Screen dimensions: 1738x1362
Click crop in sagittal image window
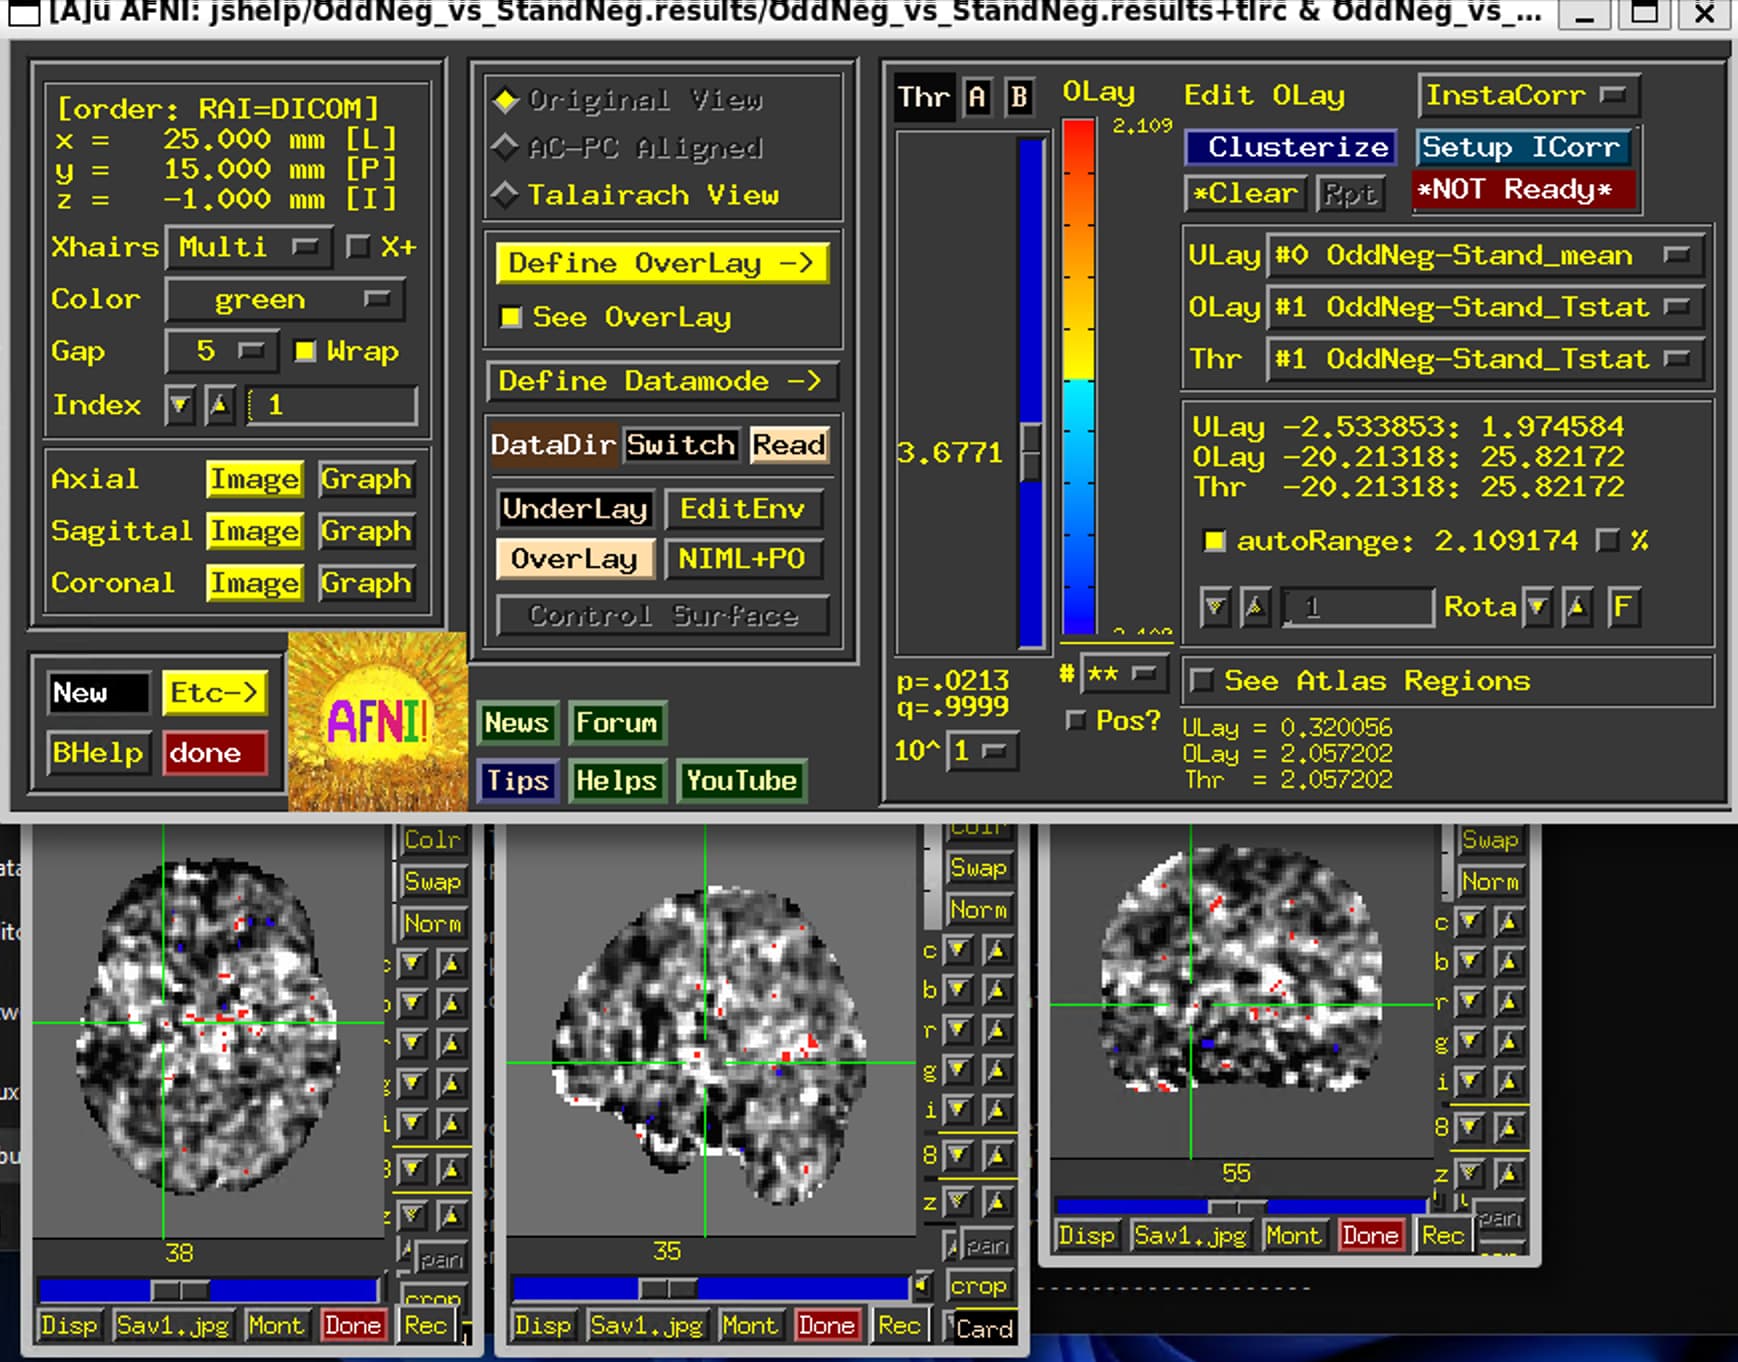pyautogui.click(x=978, y=1286)
